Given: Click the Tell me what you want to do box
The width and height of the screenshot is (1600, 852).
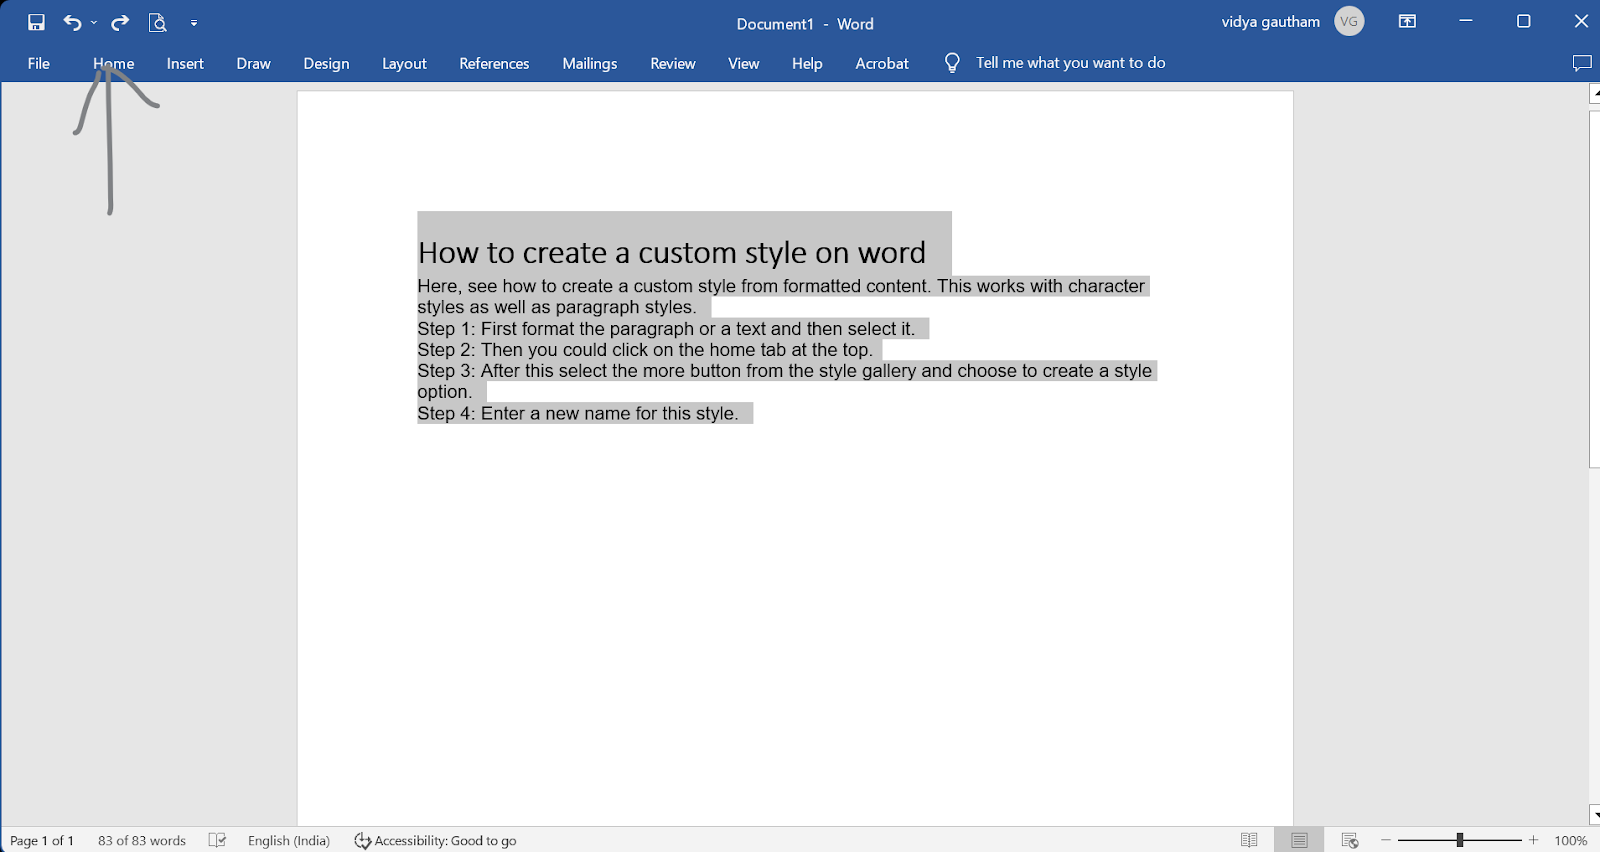Looking at the screenshot, I should coord(1071,63).
